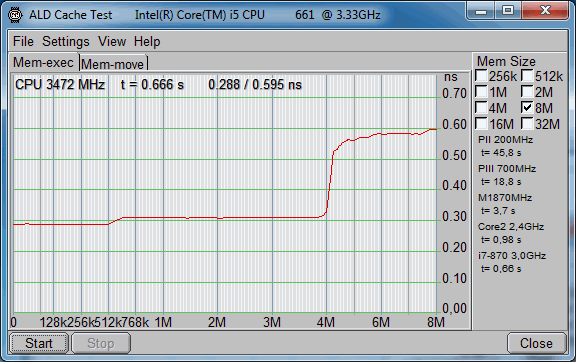Enable the 512k memory size checkbox
The image size is (576, 362).
coord(526,76)
